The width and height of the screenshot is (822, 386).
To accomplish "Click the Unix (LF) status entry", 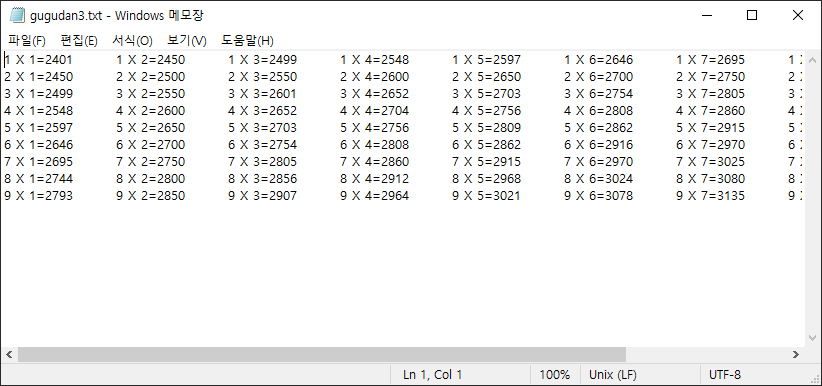I will click(x=613, y=375).
